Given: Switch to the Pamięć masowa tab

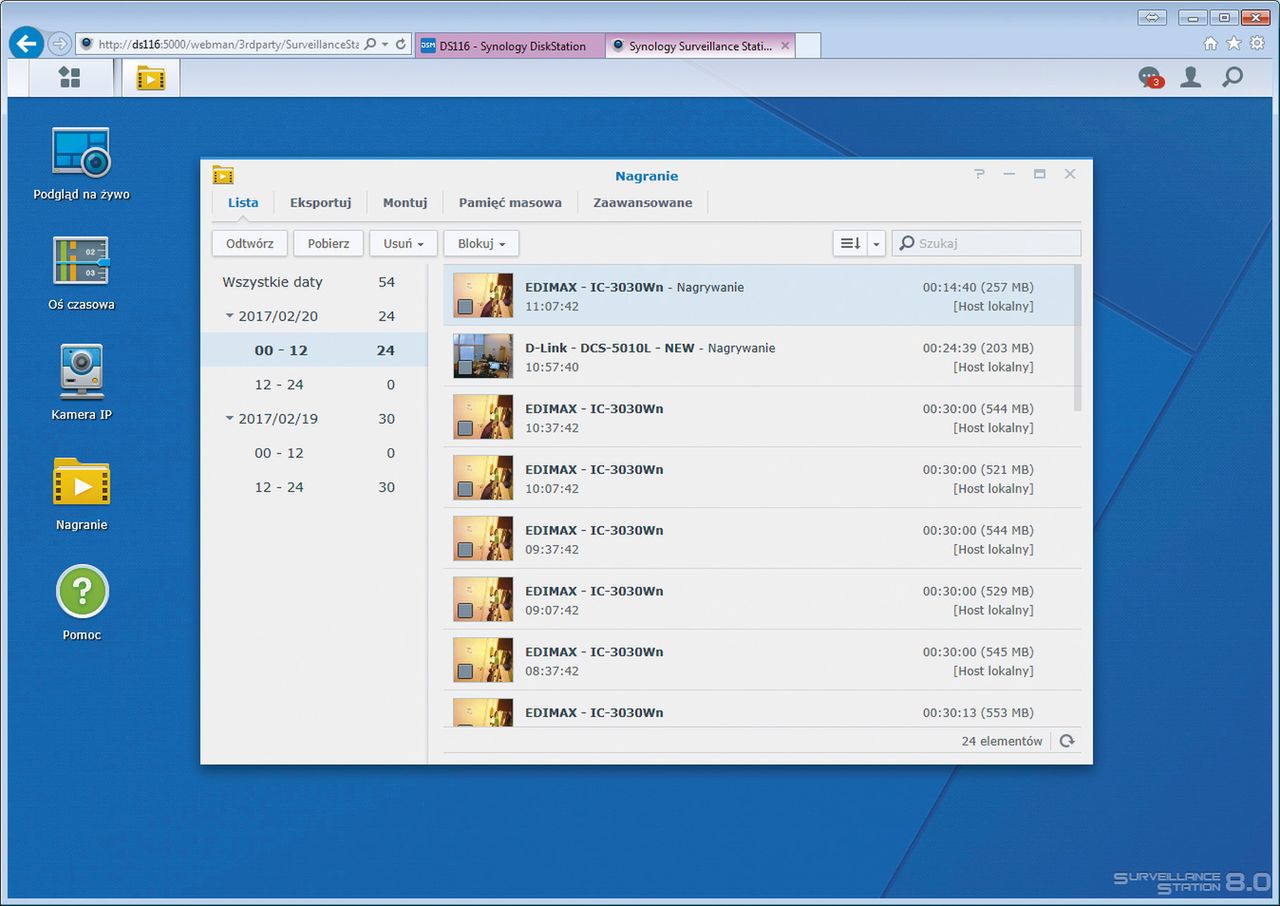Looking at the screenshot, I should (510, 202).
